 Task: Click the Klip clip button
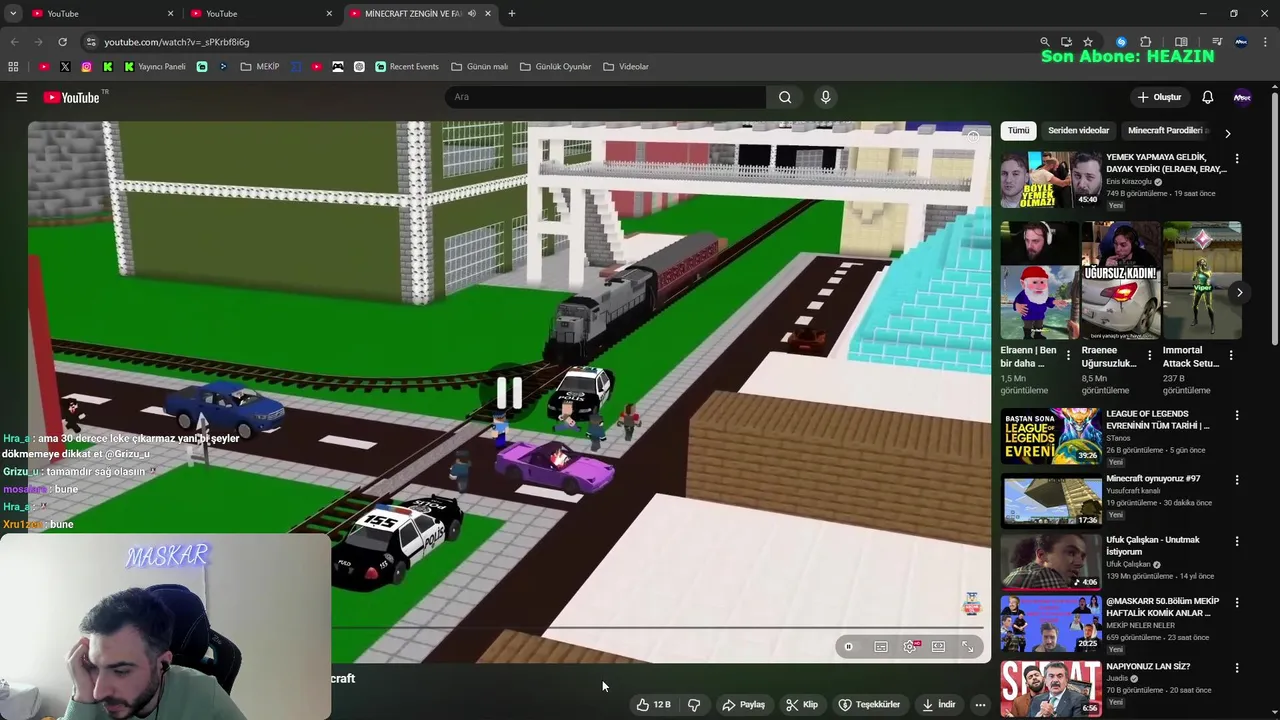coord(802,705)
